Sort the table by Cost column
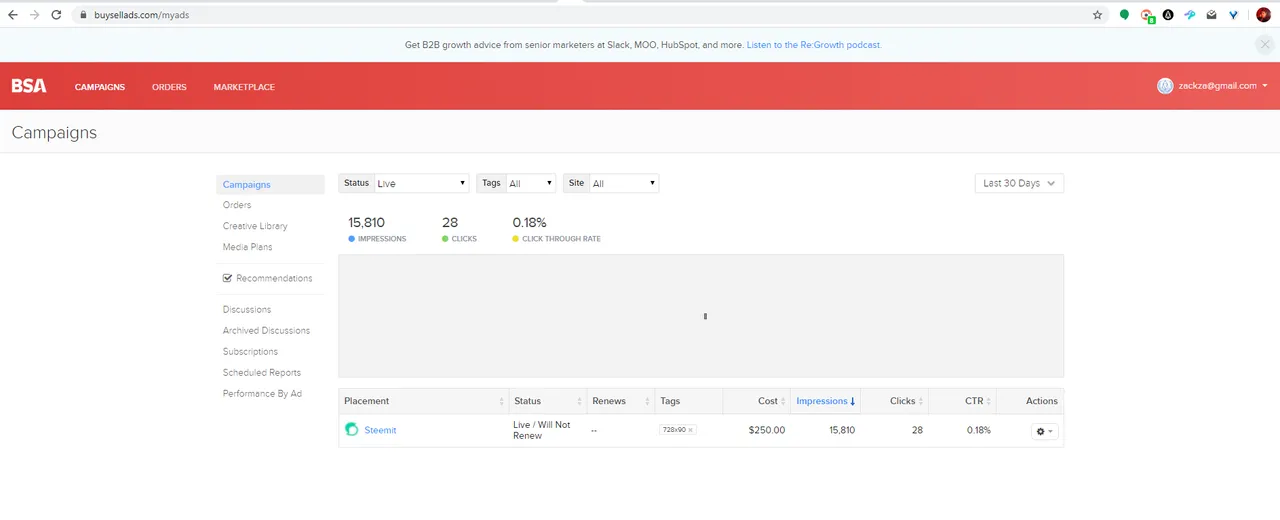1280x520 pixels. (x=757, y=401)
